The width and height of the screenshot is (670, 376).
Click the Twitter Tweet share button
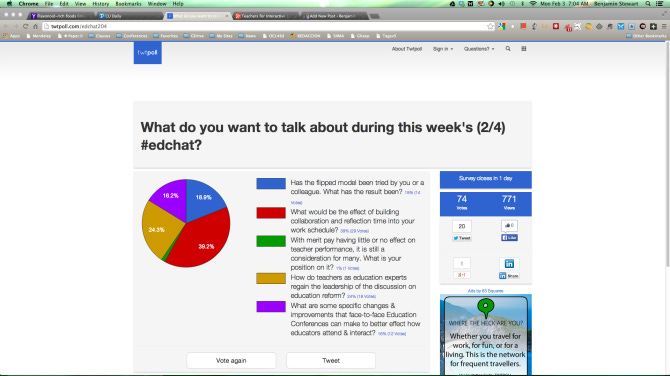point(462,238)
